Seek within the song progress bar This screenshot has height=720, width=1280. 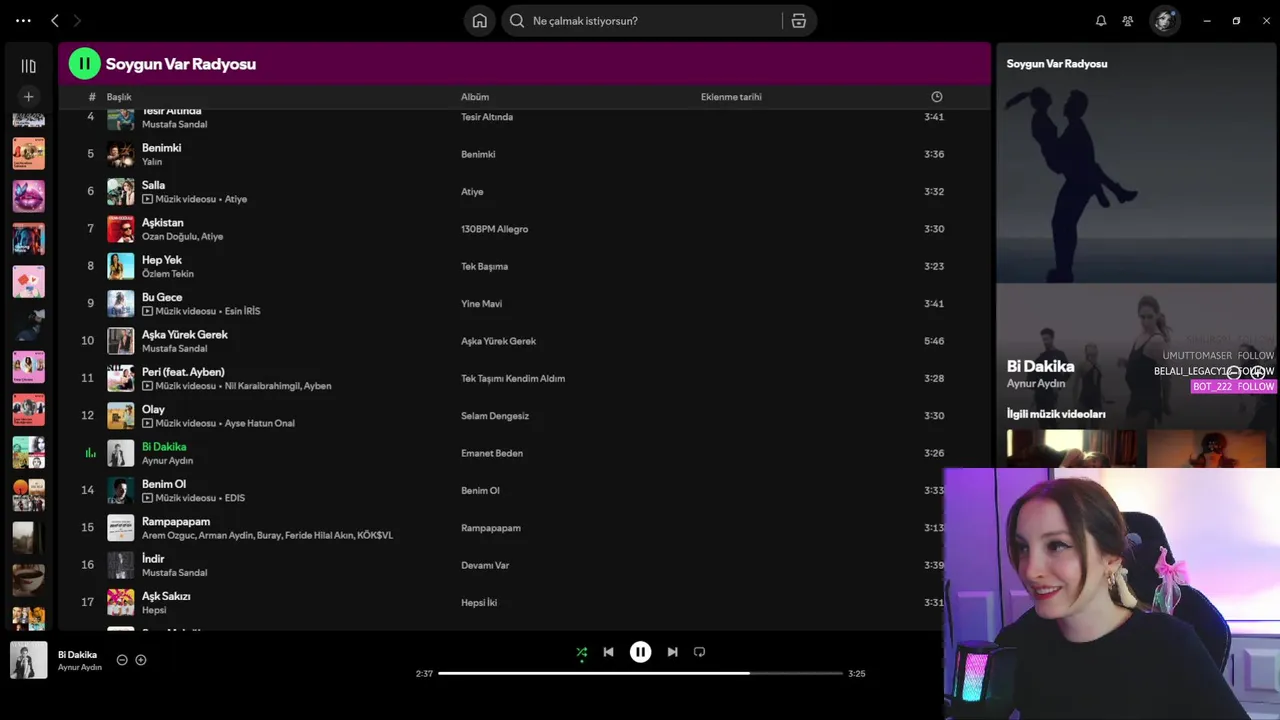[x=640, y=673]
